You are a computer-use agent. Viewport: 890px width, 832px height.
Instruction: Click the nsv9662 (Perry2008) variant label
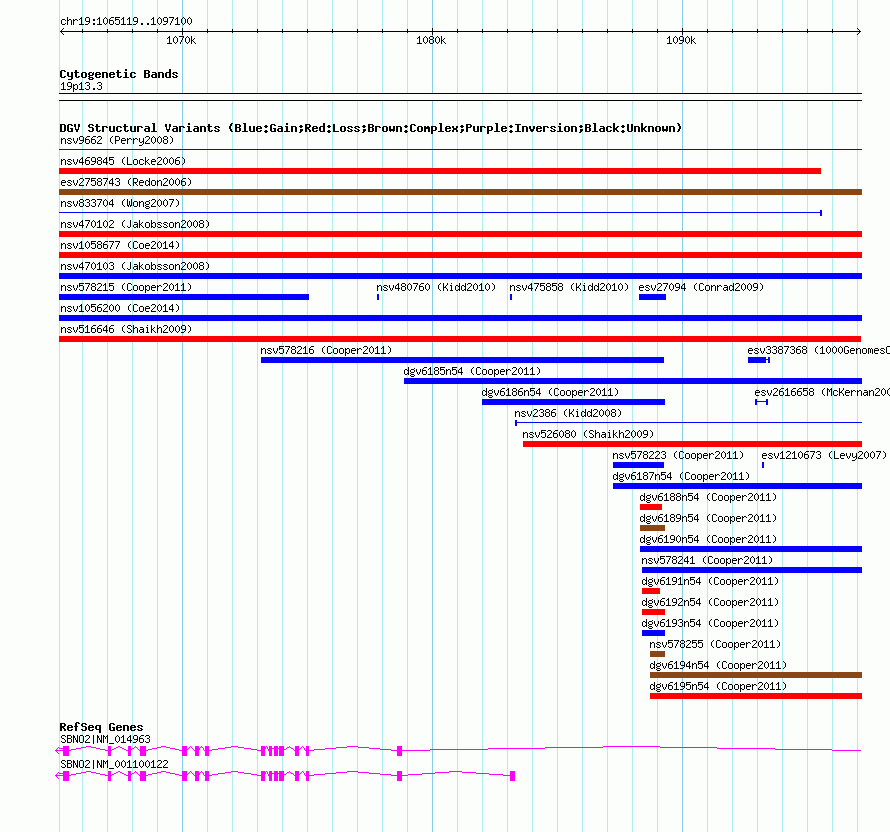click(117, 140)
